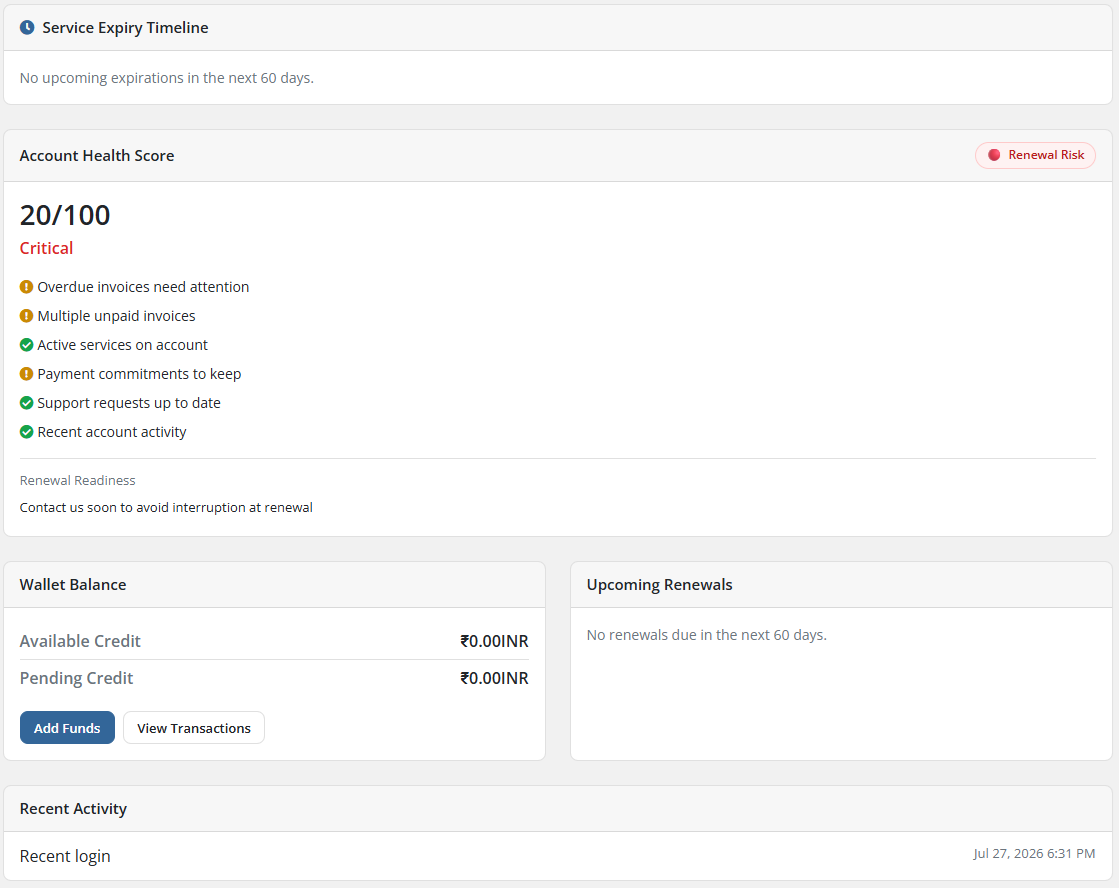Image resolution: width=1119 pixels, height=888 pixels.
Task: Click the 20/100 score value
Action: point(65,215)
